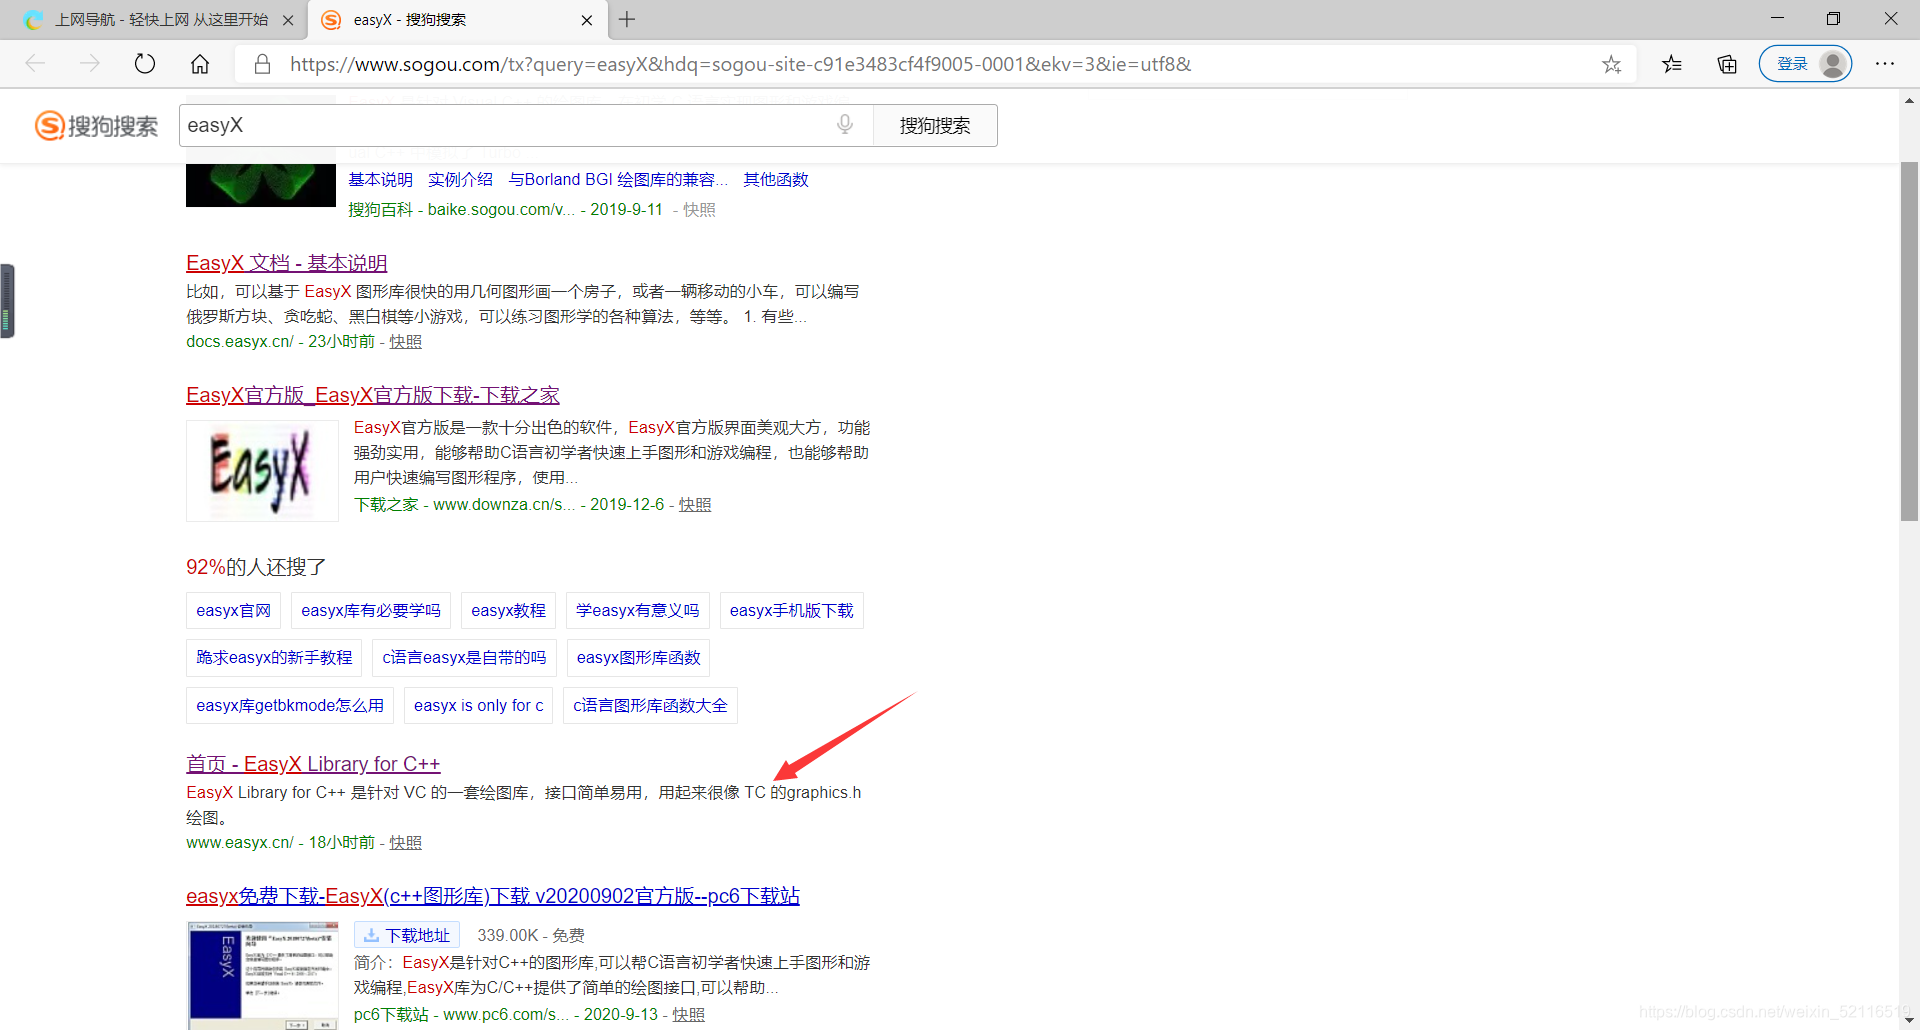Open the 实例介绍 sublink
The width and height of the screenshot is (1920, 1030).
point(460,180)
